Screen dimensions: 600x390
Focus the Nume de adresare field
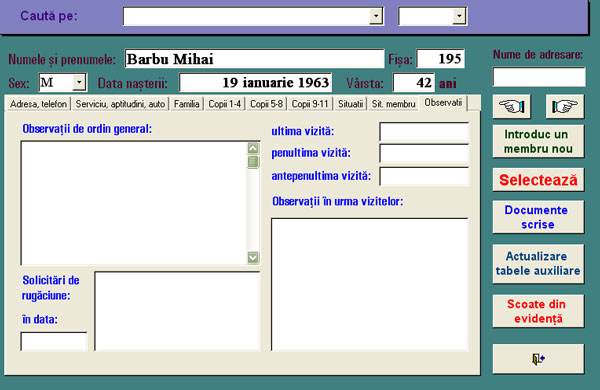tap(539, 77)
